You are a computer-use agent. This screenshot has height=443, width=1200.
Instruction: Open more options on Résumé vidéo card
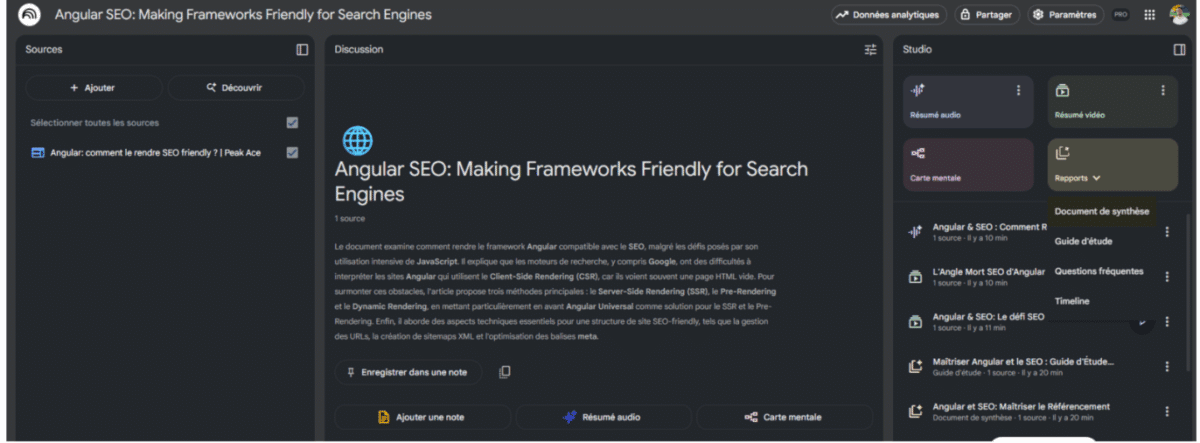click(x=1163, y=91)
